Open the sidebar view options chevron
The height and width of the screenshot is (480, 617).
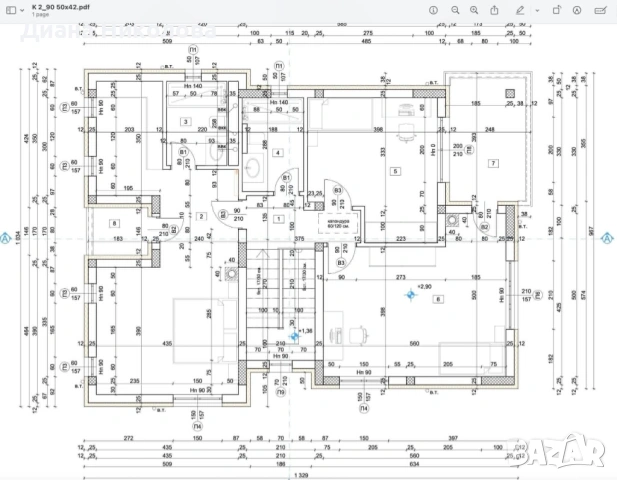pyautogui.click(x=22, y=11)
